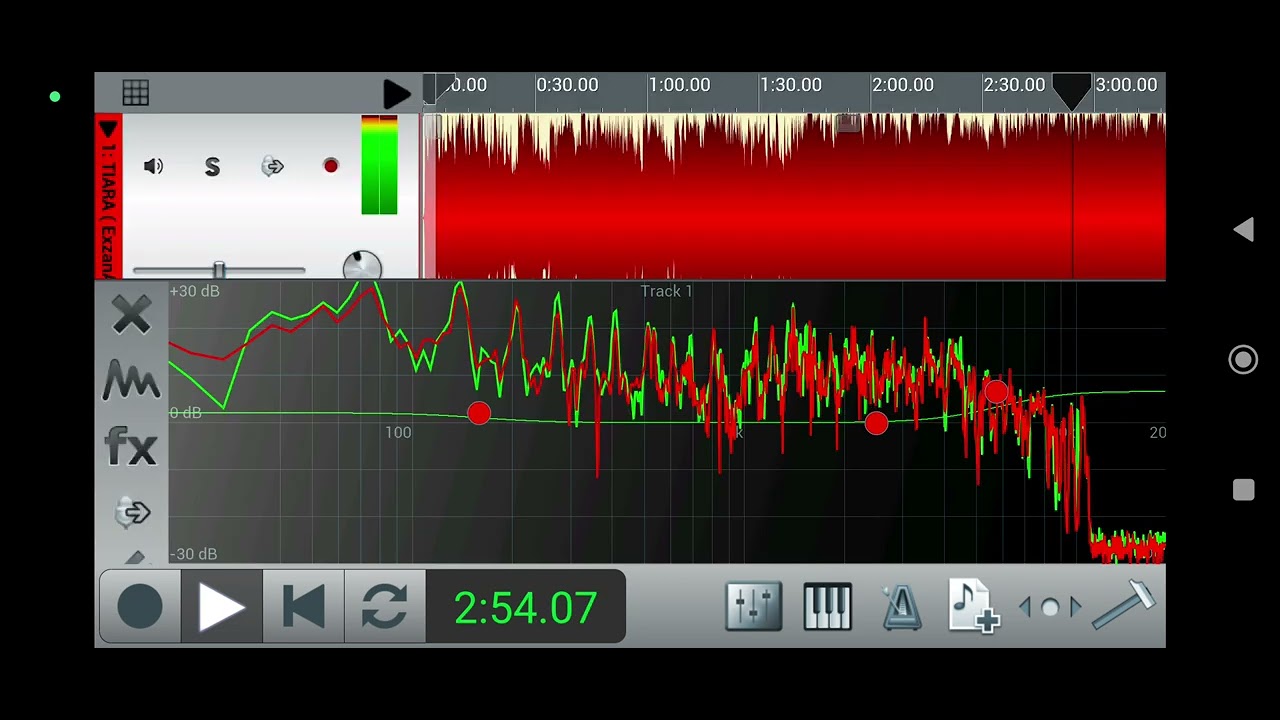The height and width of the screenshot is (720, 1280).
Task: Click the 100 frequency label
Action: pyautogui.click(x=398, y=432)
